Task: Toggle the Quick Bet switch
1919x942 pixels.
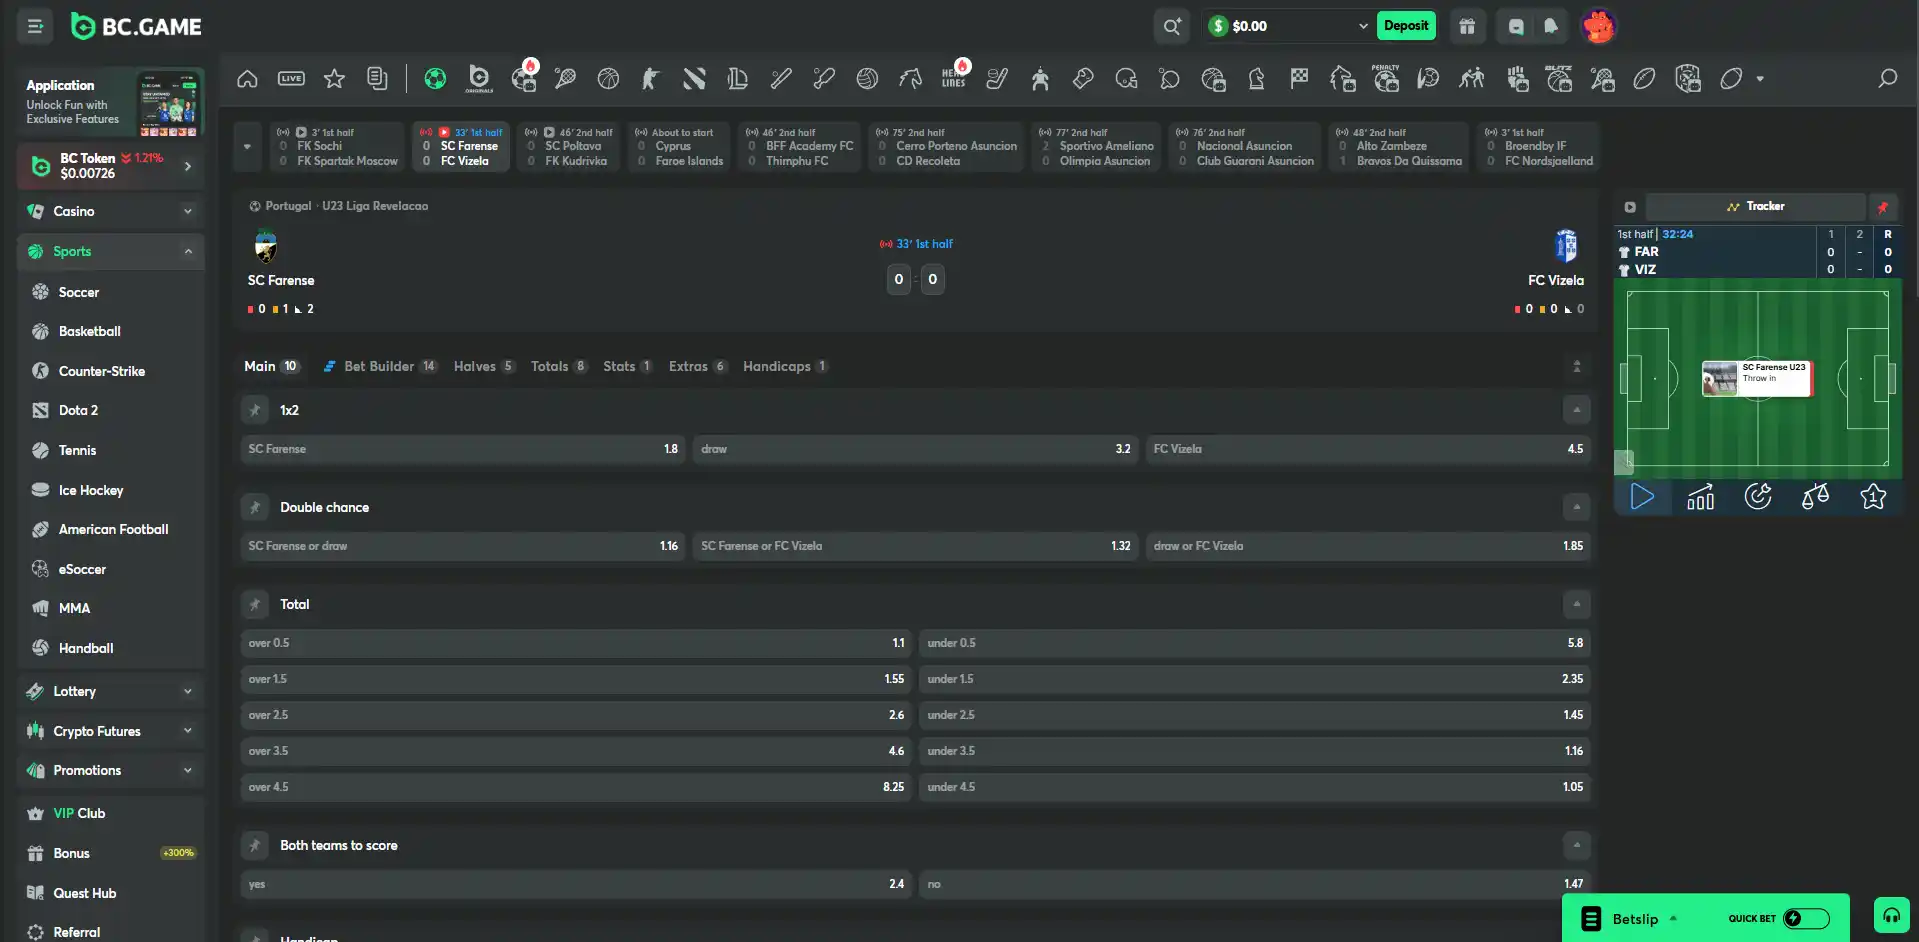Action: point(1806,918)
